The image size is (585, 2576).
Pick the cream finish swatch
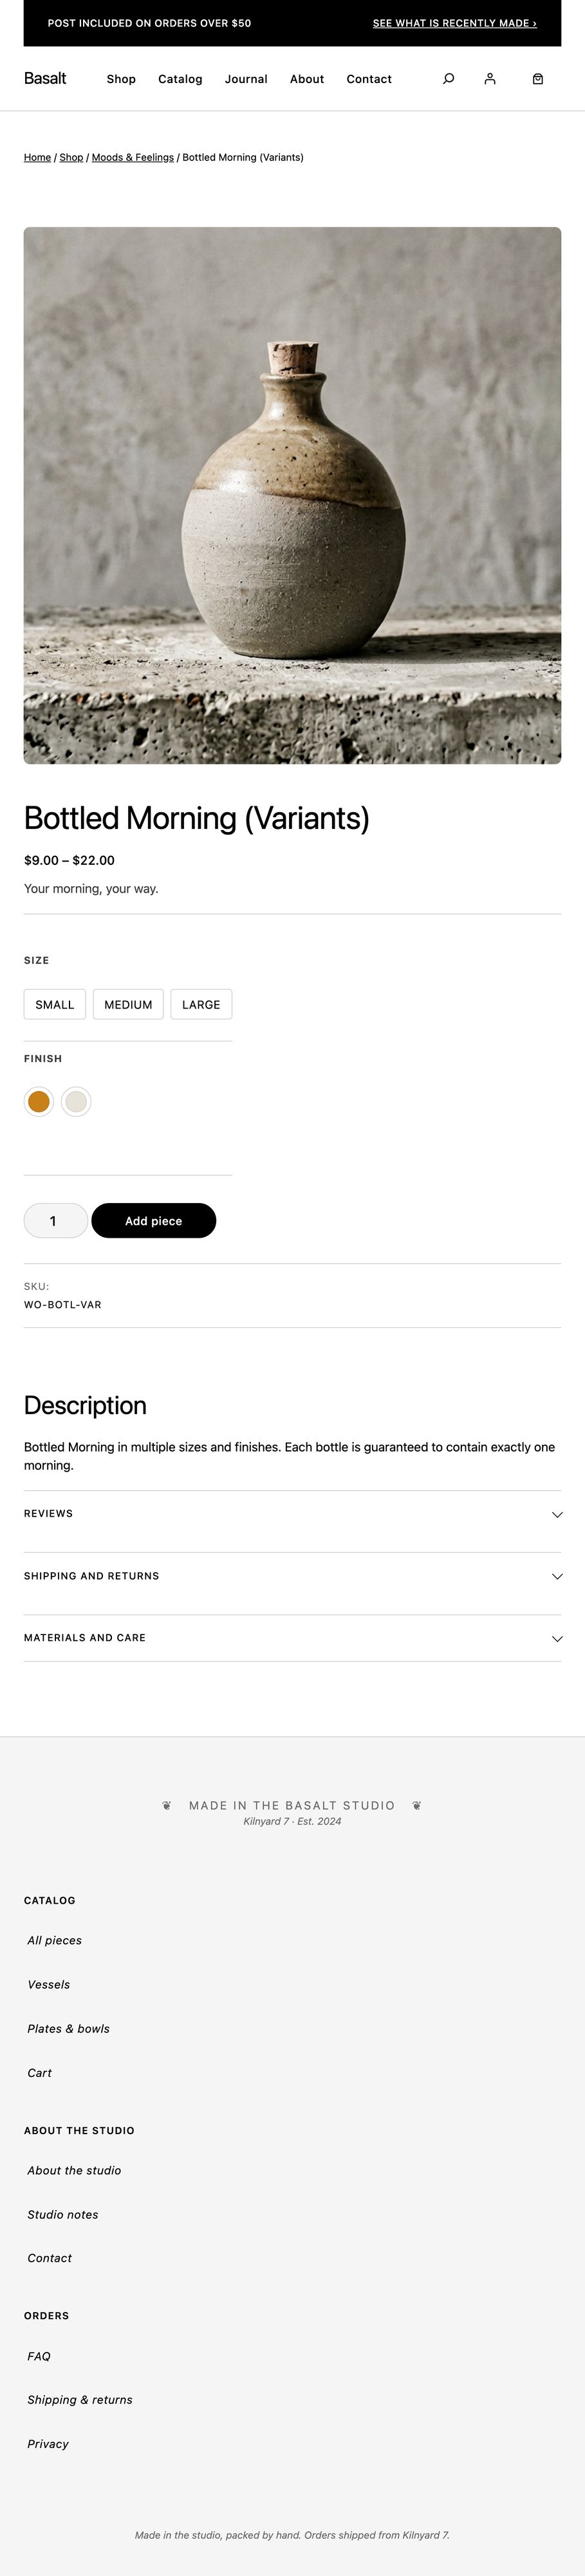(x=76, y=1101)
